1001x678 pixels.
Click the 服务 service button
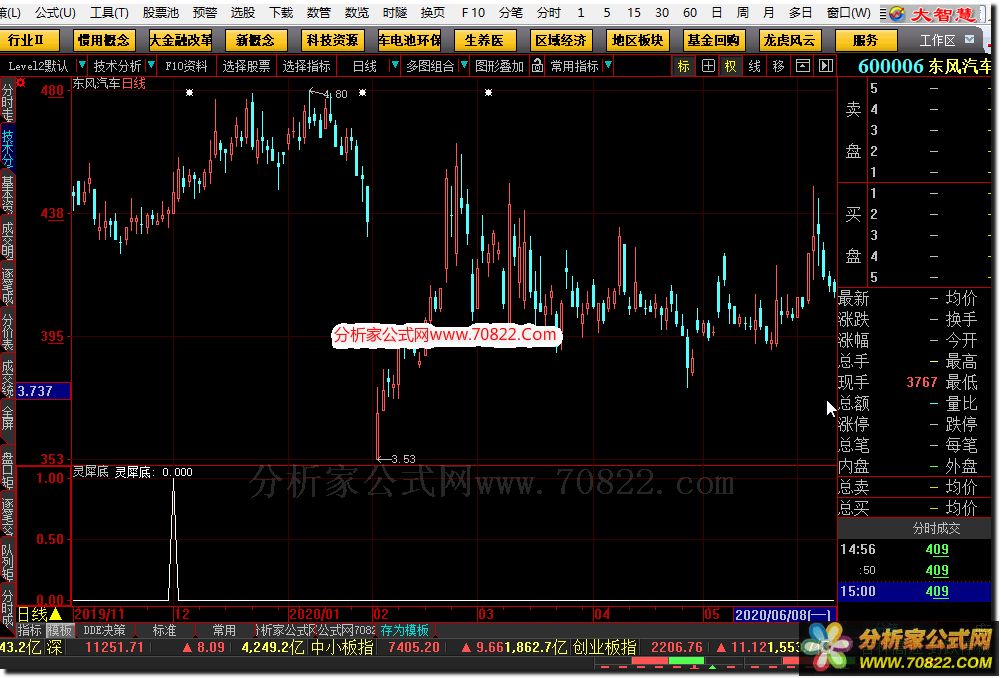[866, 40]
